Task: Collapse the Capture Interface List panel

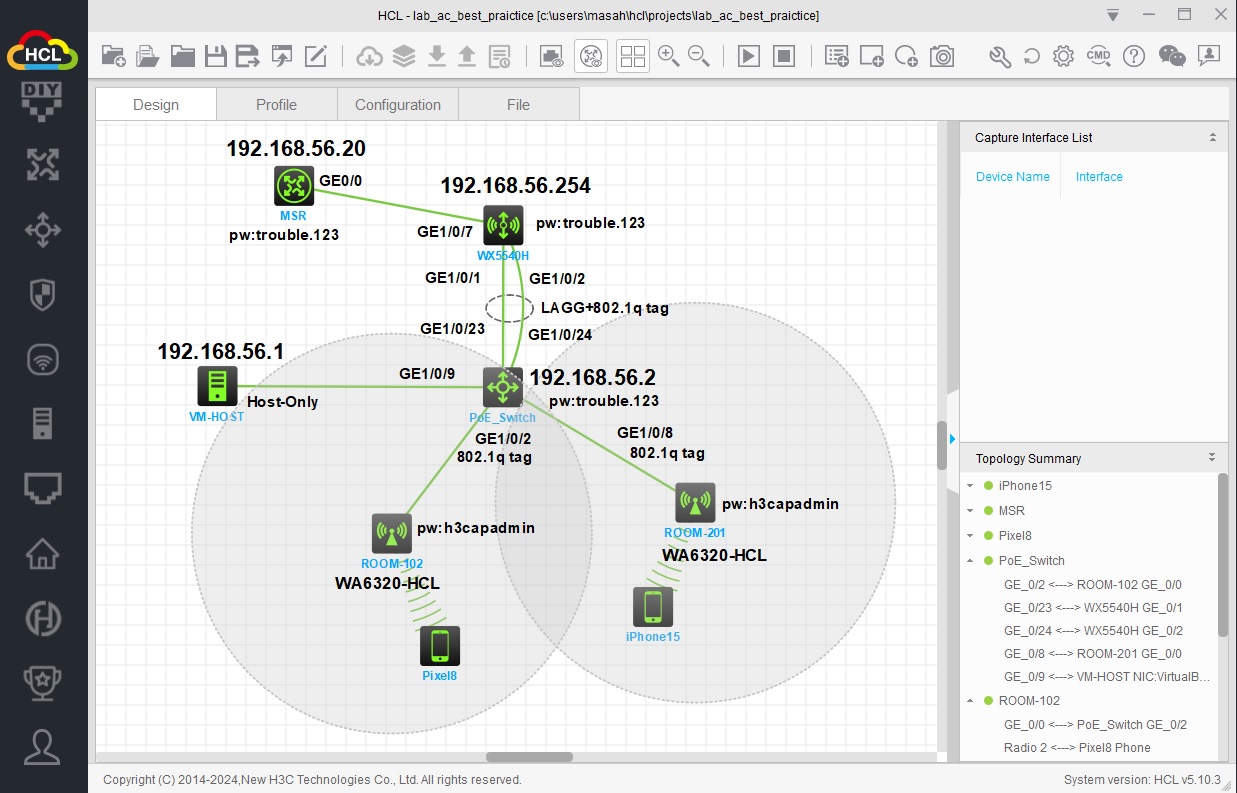Action: tap(1213, 138)
